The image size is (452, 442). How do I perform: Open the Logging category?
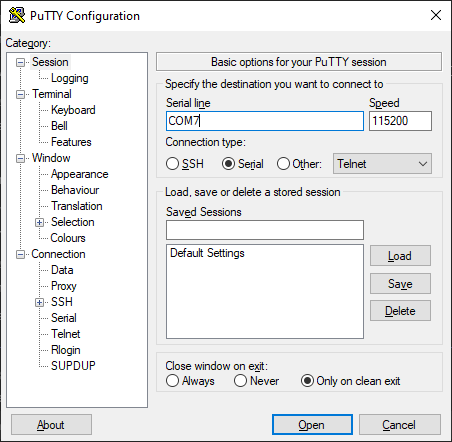click(x=70, y=78)
